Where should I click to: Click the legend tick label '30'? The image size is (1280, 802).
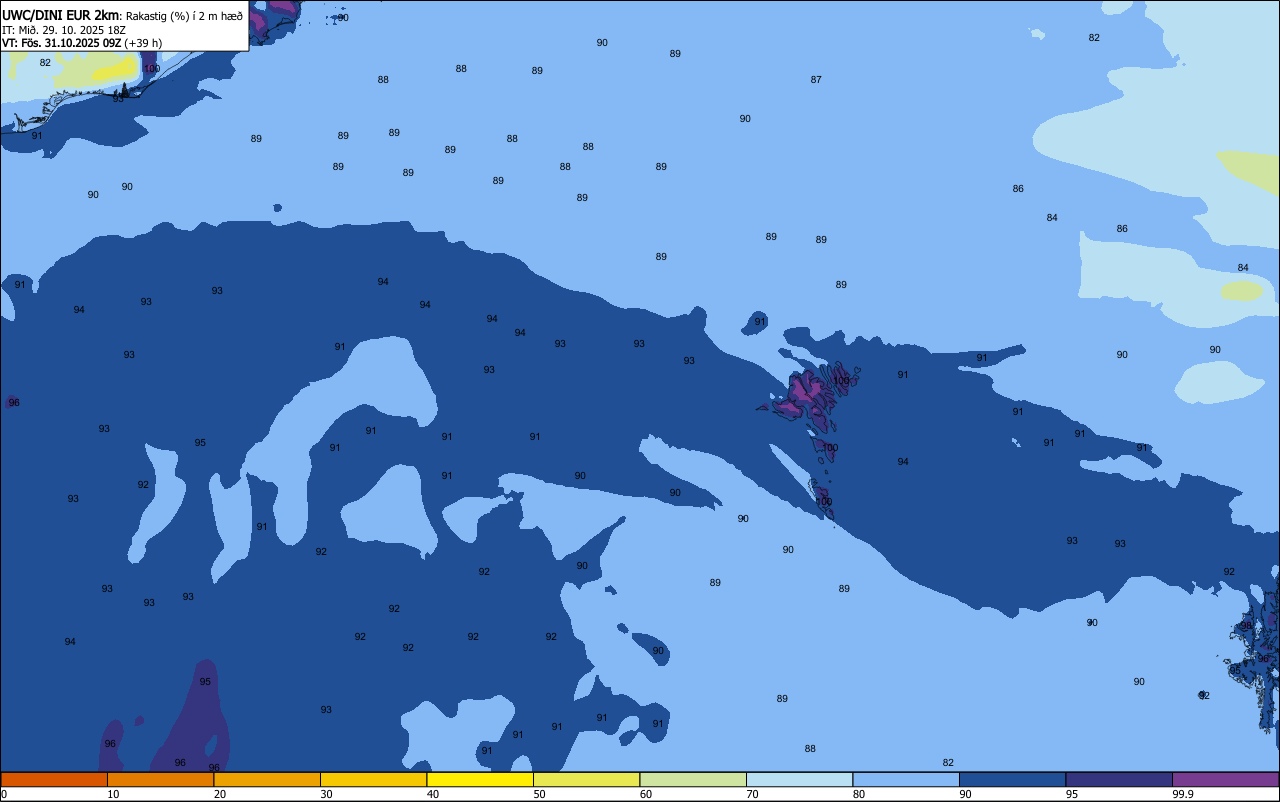(326, 794)
